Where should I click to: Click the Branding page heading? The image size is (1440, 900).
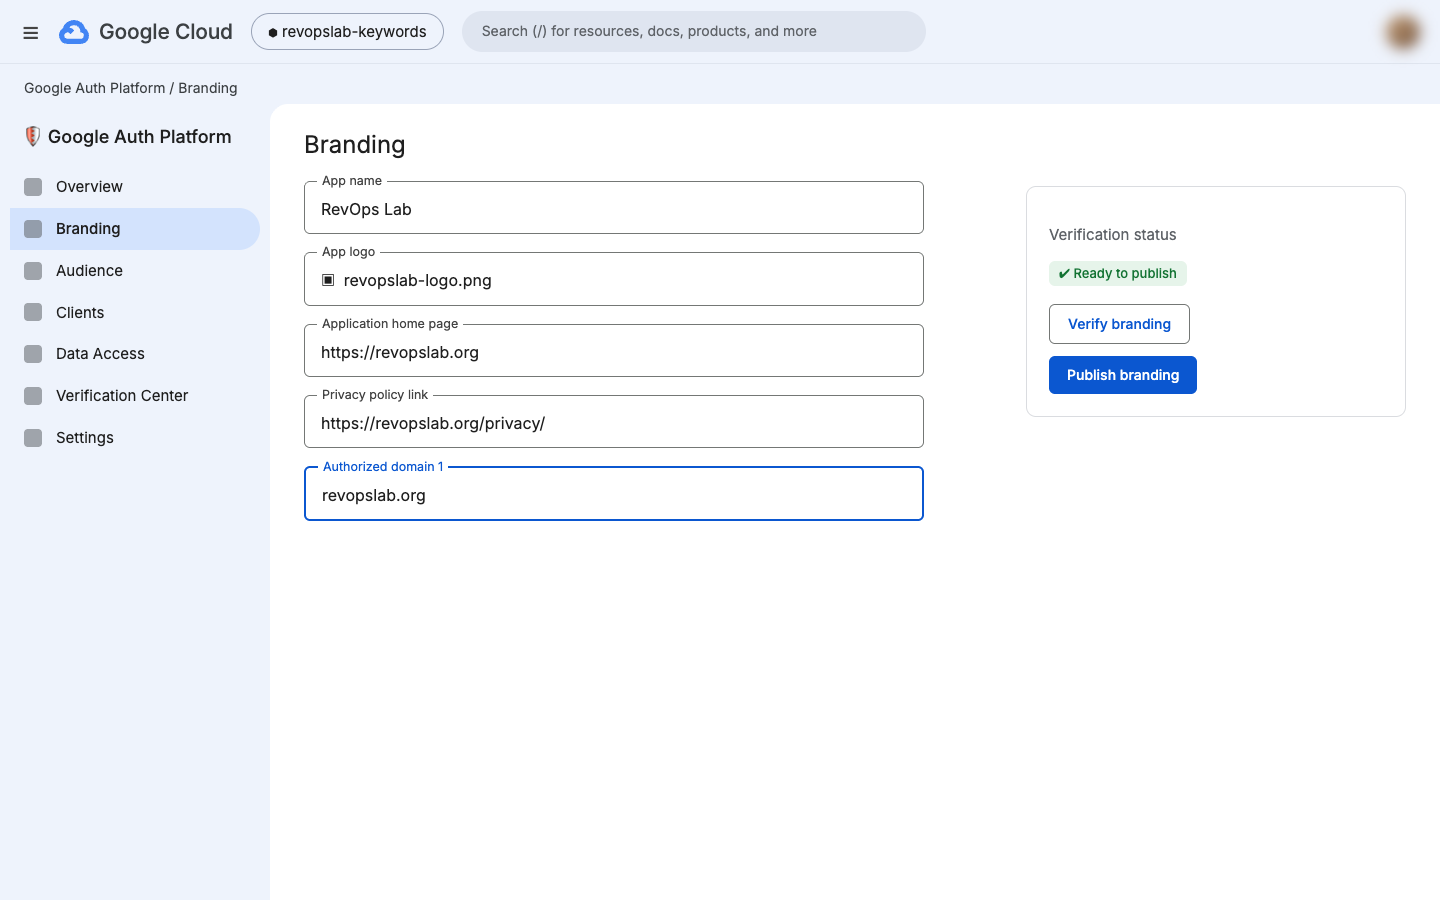click(355, 145)
